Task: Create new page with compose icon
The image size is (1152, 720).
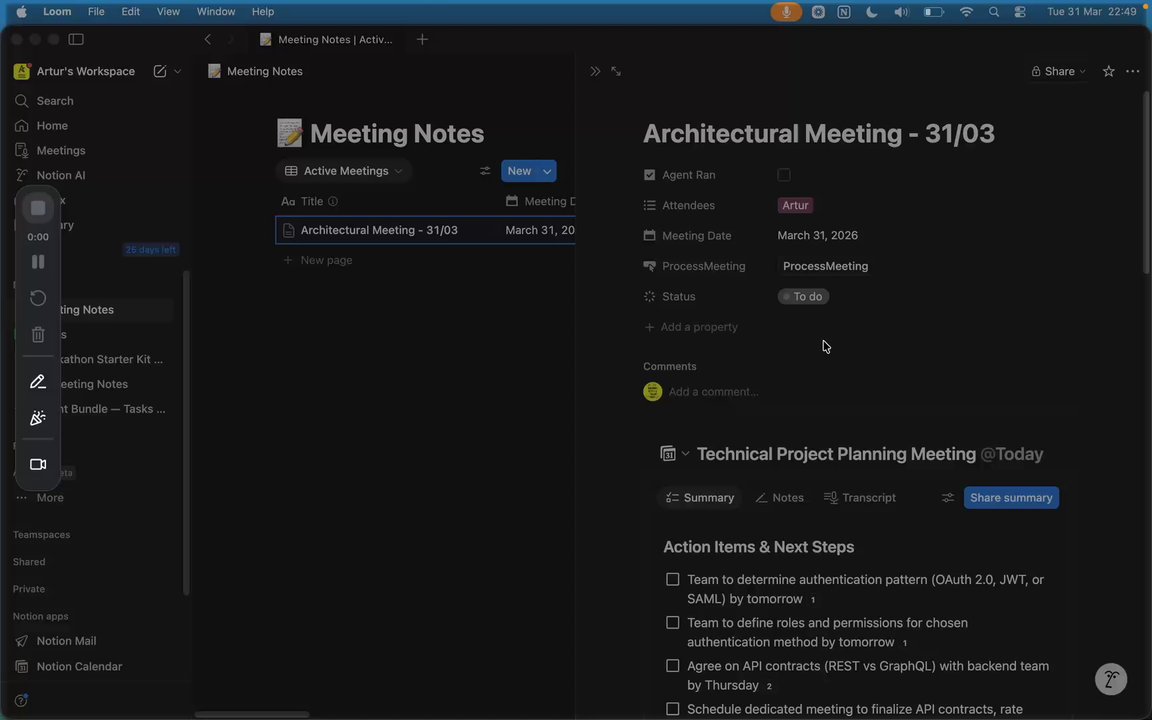Action: (159, 71)
